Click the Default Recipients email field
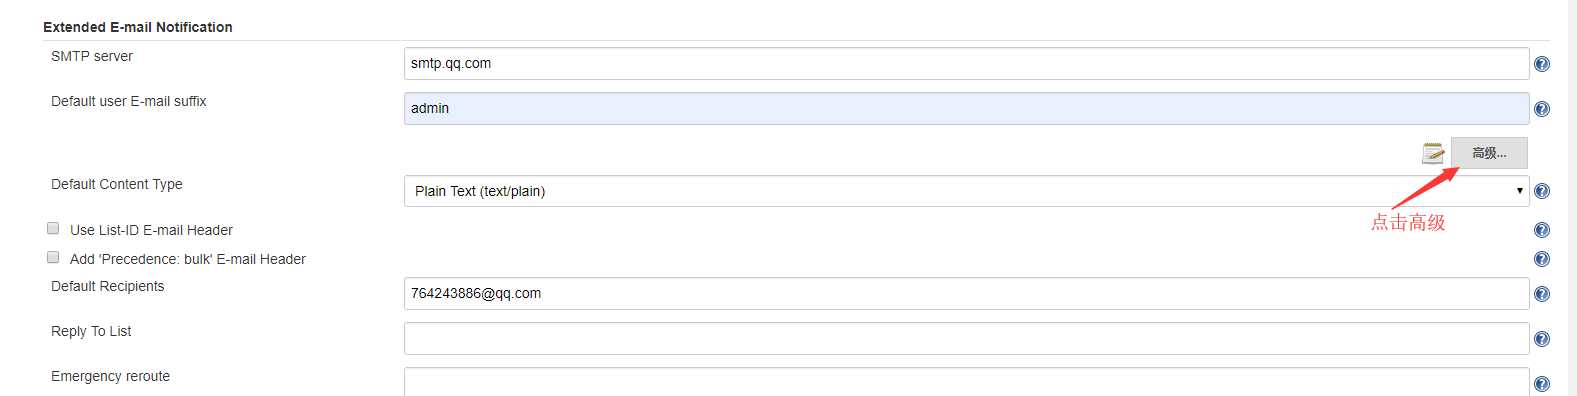1577x396 pixels. click(x=966, y=293)
